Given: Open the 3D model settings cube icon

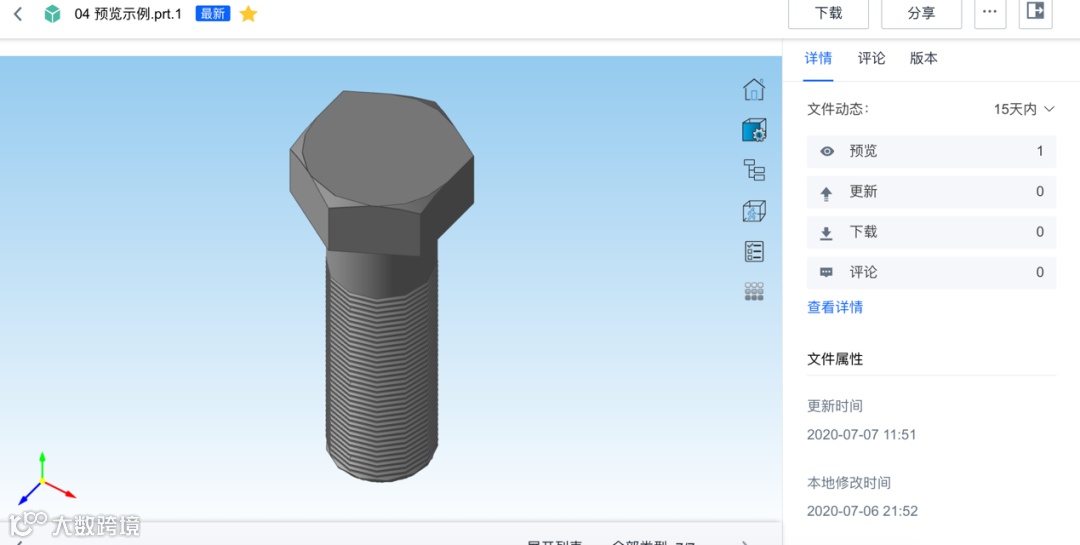Looking at the screenshot, I should pos(754,130).
